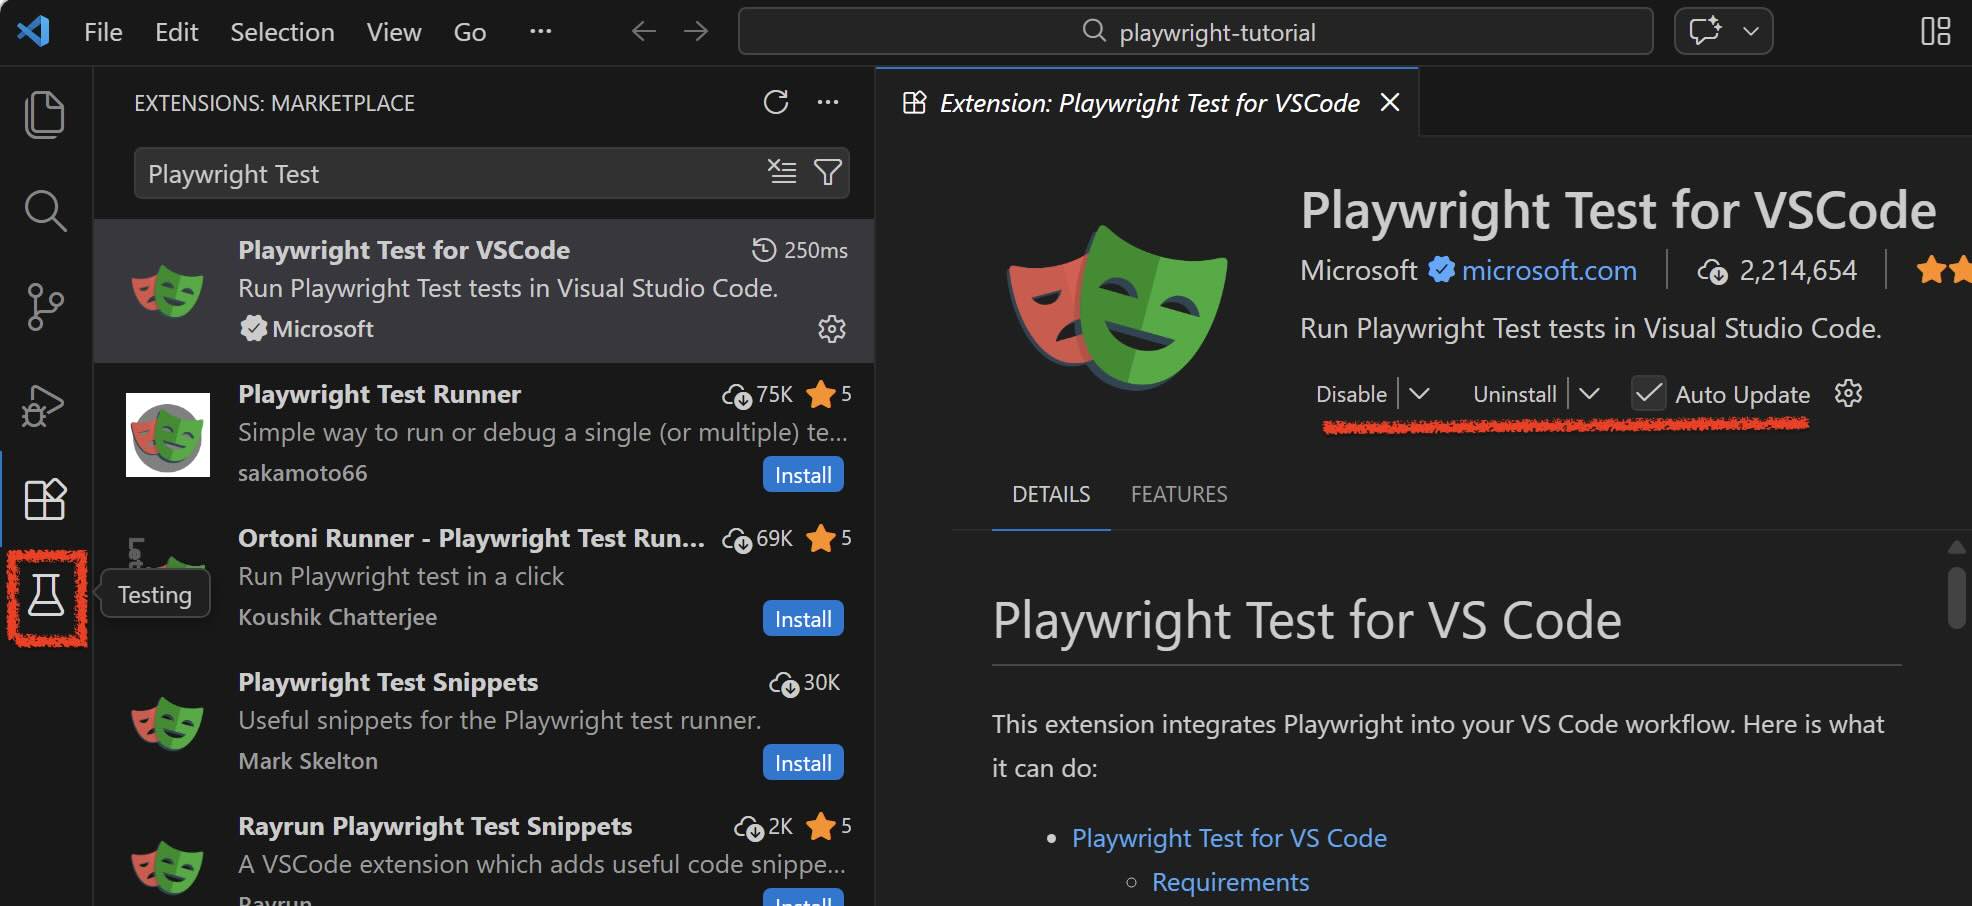Open More Actions menu in Extensions panel
The height and width of the screenshot is (906, 1972).
click(828, 102)
